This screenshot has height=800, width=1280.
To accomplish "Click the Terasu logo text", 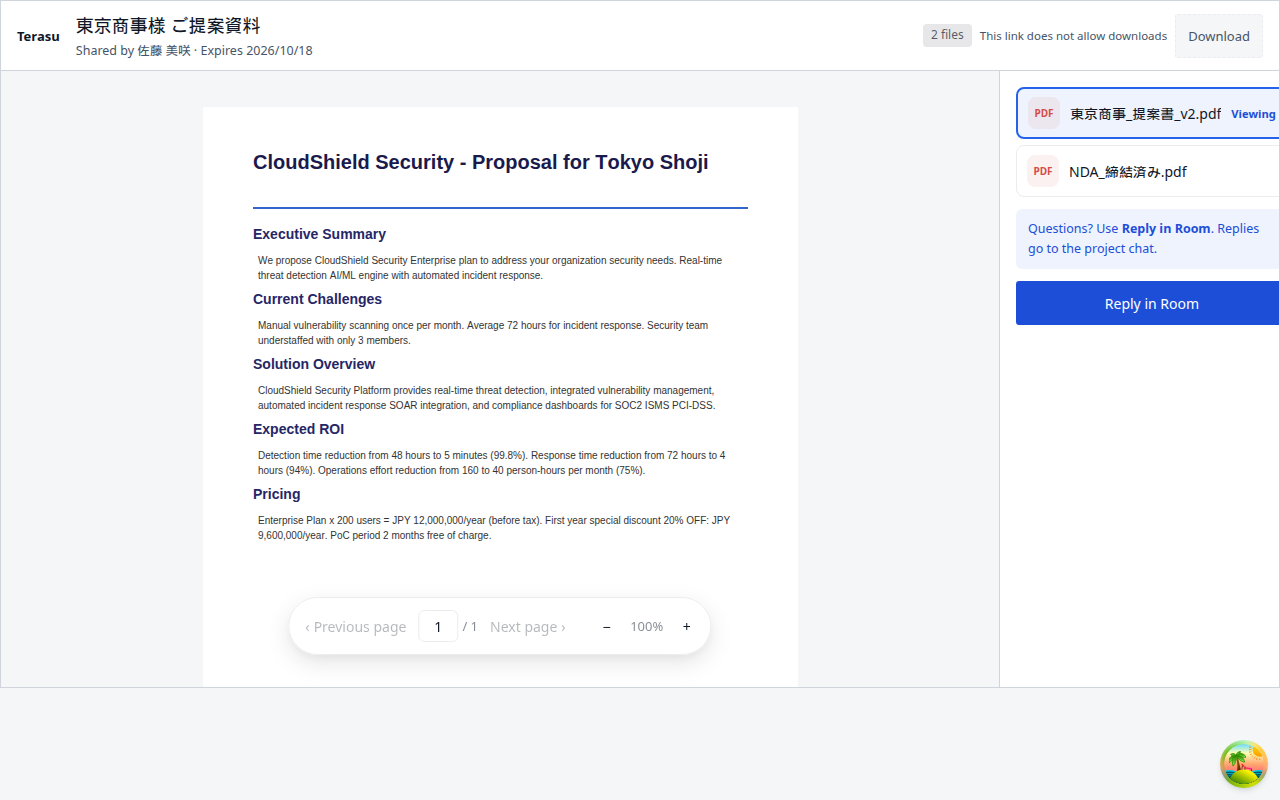I will pyautogui.click(x=38, y=36).
